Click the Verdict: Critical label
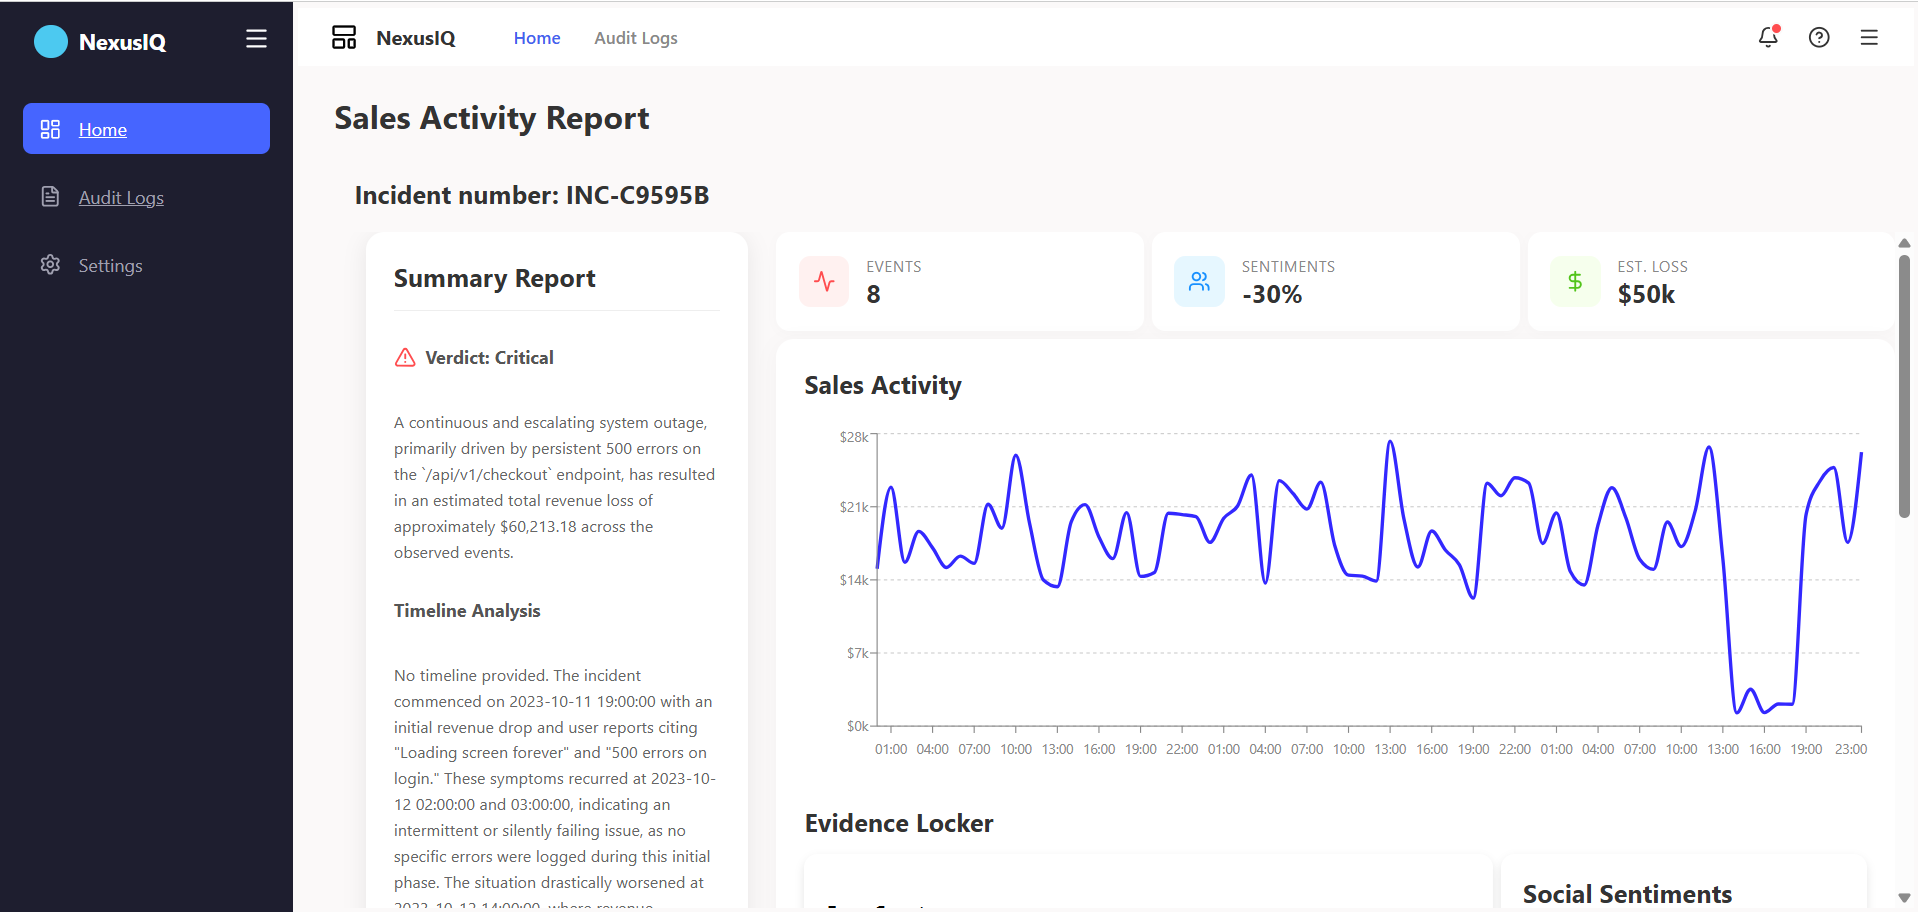1918x912 pixels. pos(489,357)
